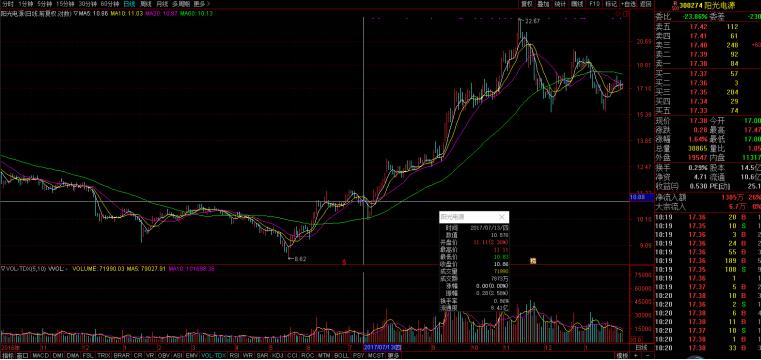Add stock via +自选 button
761x360 pixels.
click(628, 3)
